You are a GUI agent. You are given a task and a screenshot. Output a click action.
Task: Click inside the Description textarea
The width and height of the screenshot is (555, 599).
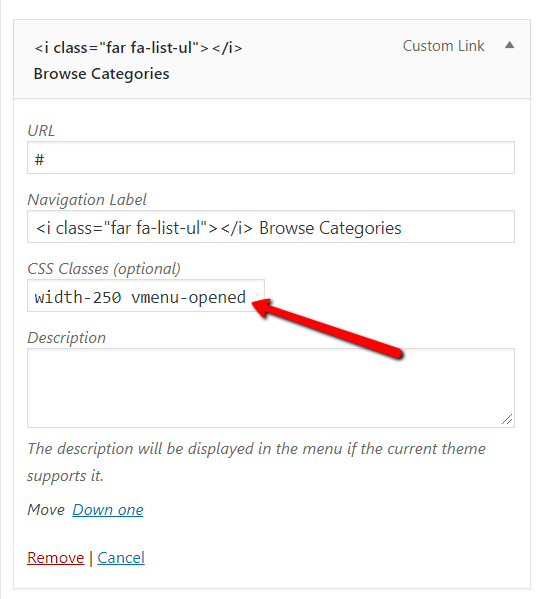click(x=271, y=388)
